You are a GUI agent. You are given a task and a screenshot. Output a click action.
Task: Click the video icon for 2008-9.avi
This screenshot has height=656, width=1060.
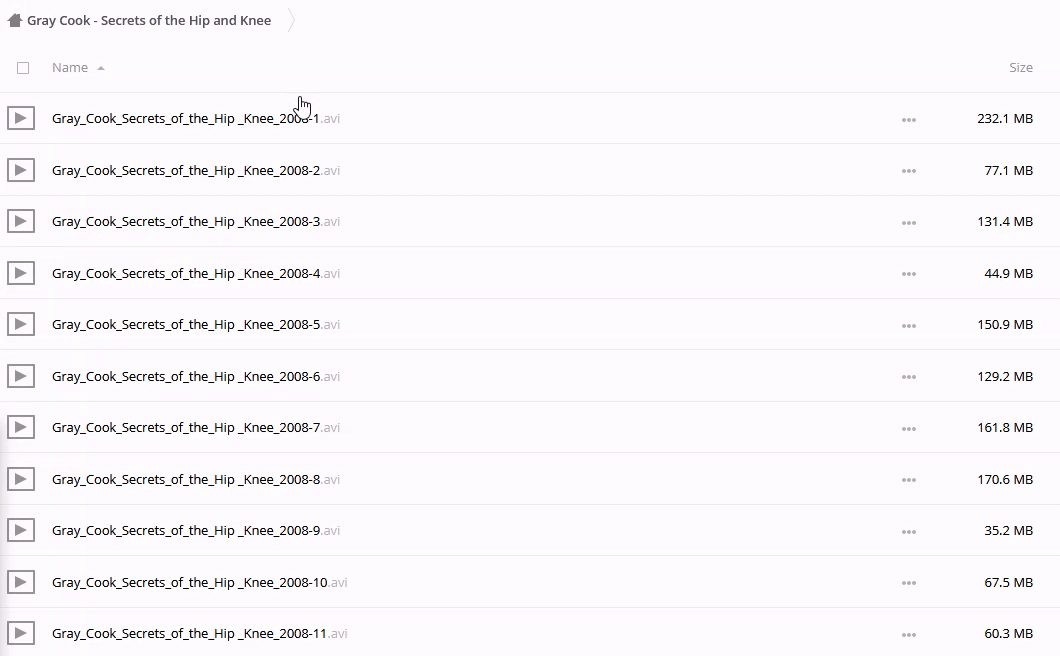pos(21,530)
